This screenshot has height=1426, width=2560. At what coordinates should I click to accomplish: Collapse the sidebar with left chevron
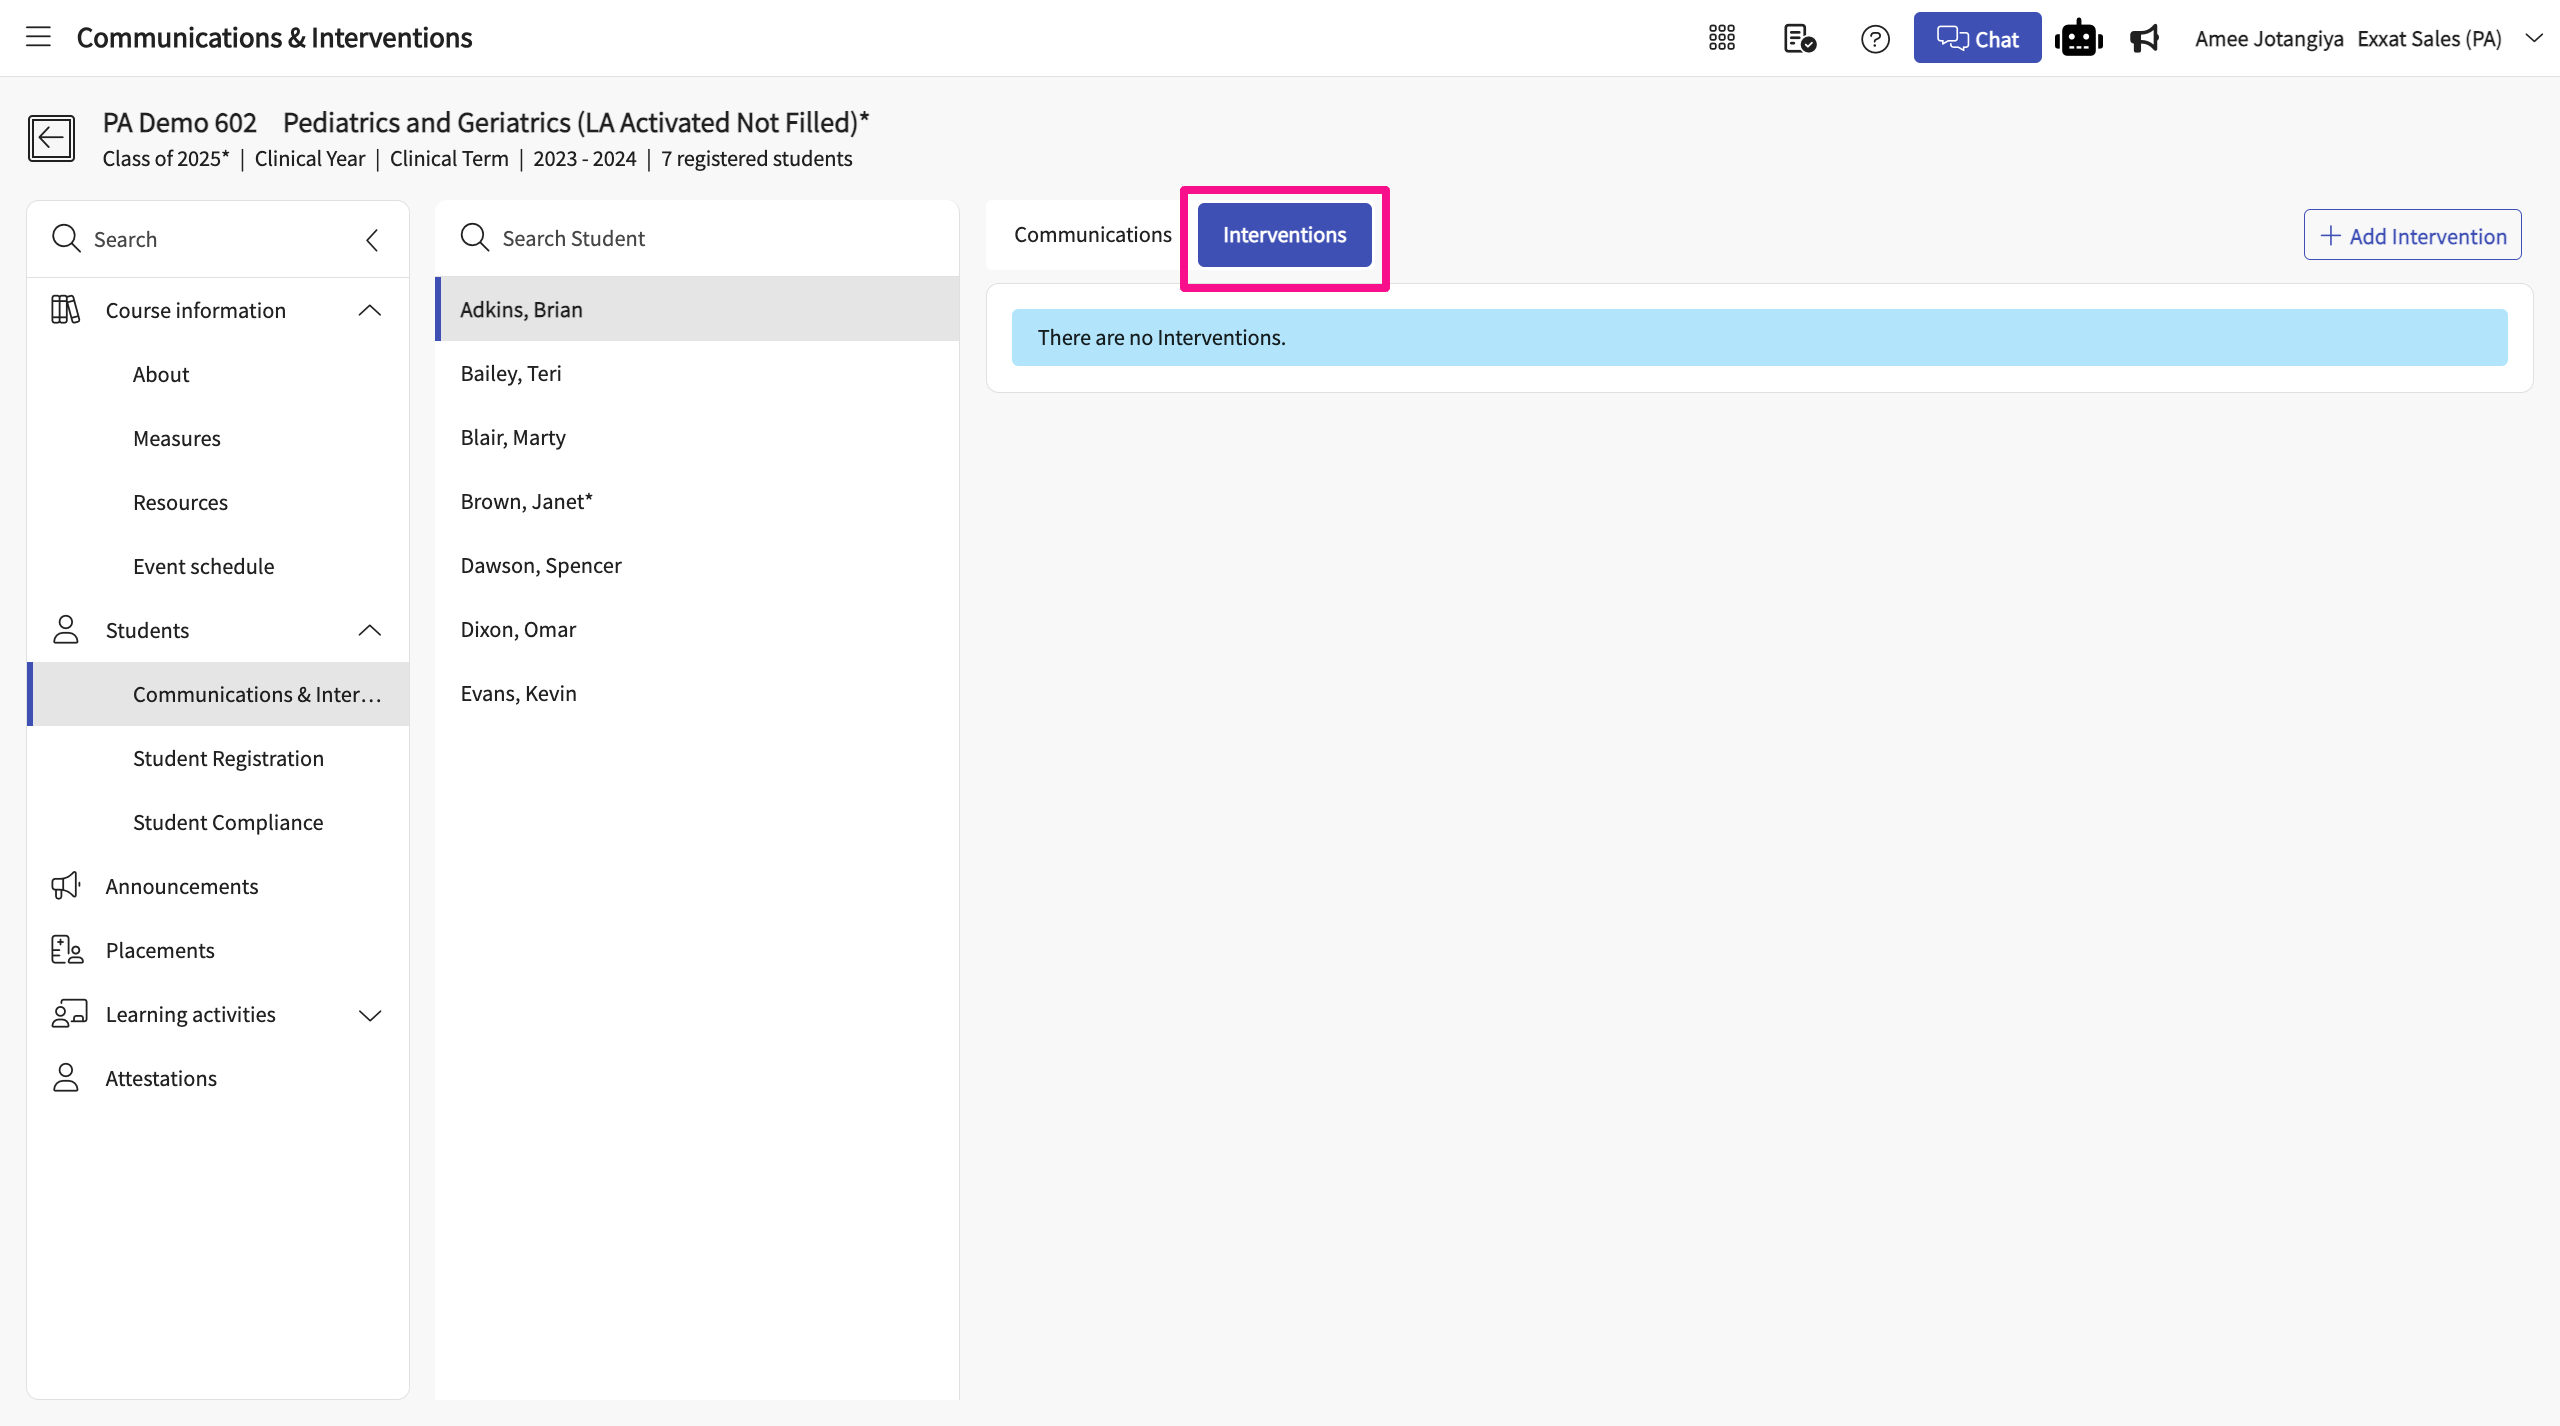pos(372,239)
